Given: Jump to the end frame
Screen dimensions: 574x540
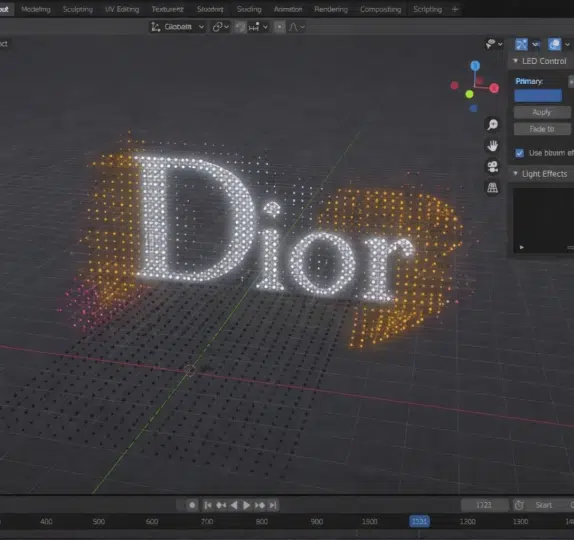Looking at the screenshot, I should tap(273, 505).
